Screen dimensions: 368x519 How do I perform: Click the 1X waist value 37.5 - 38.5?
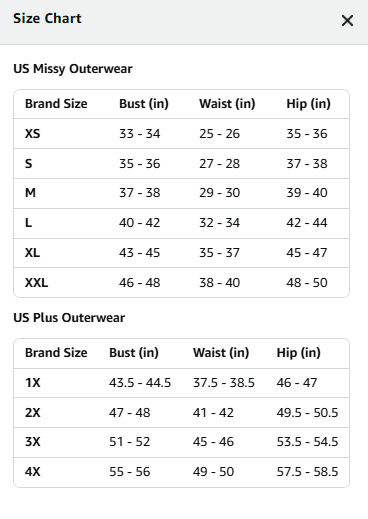(x=224, y=383)
